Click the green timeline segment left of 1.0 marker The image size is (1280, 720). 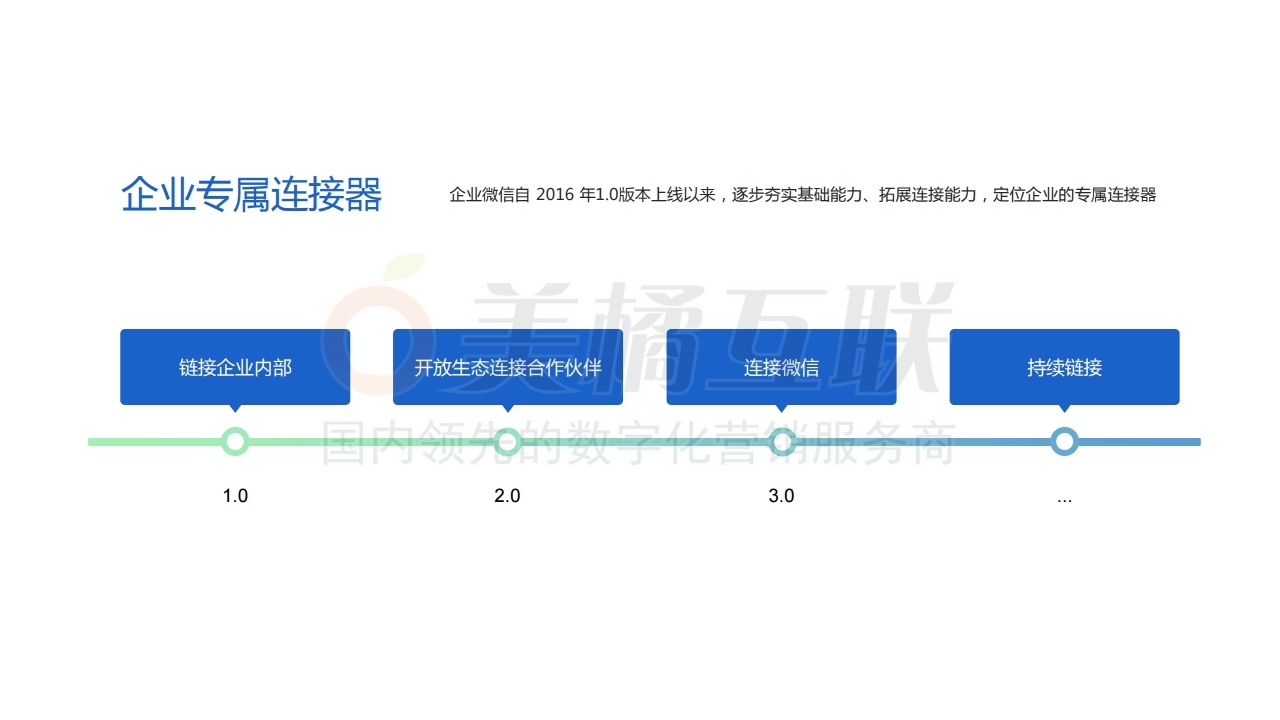pos(155,441)
